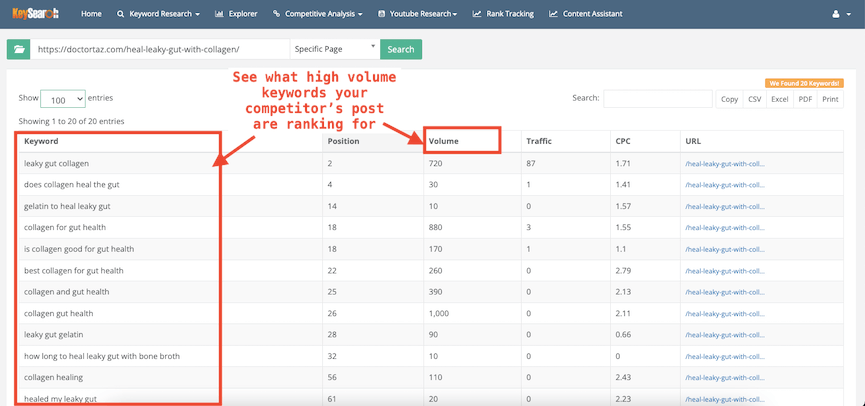Open URL link in leaky gut collagen row
Viewport: 865px width, 406px height.
[725, 163]
